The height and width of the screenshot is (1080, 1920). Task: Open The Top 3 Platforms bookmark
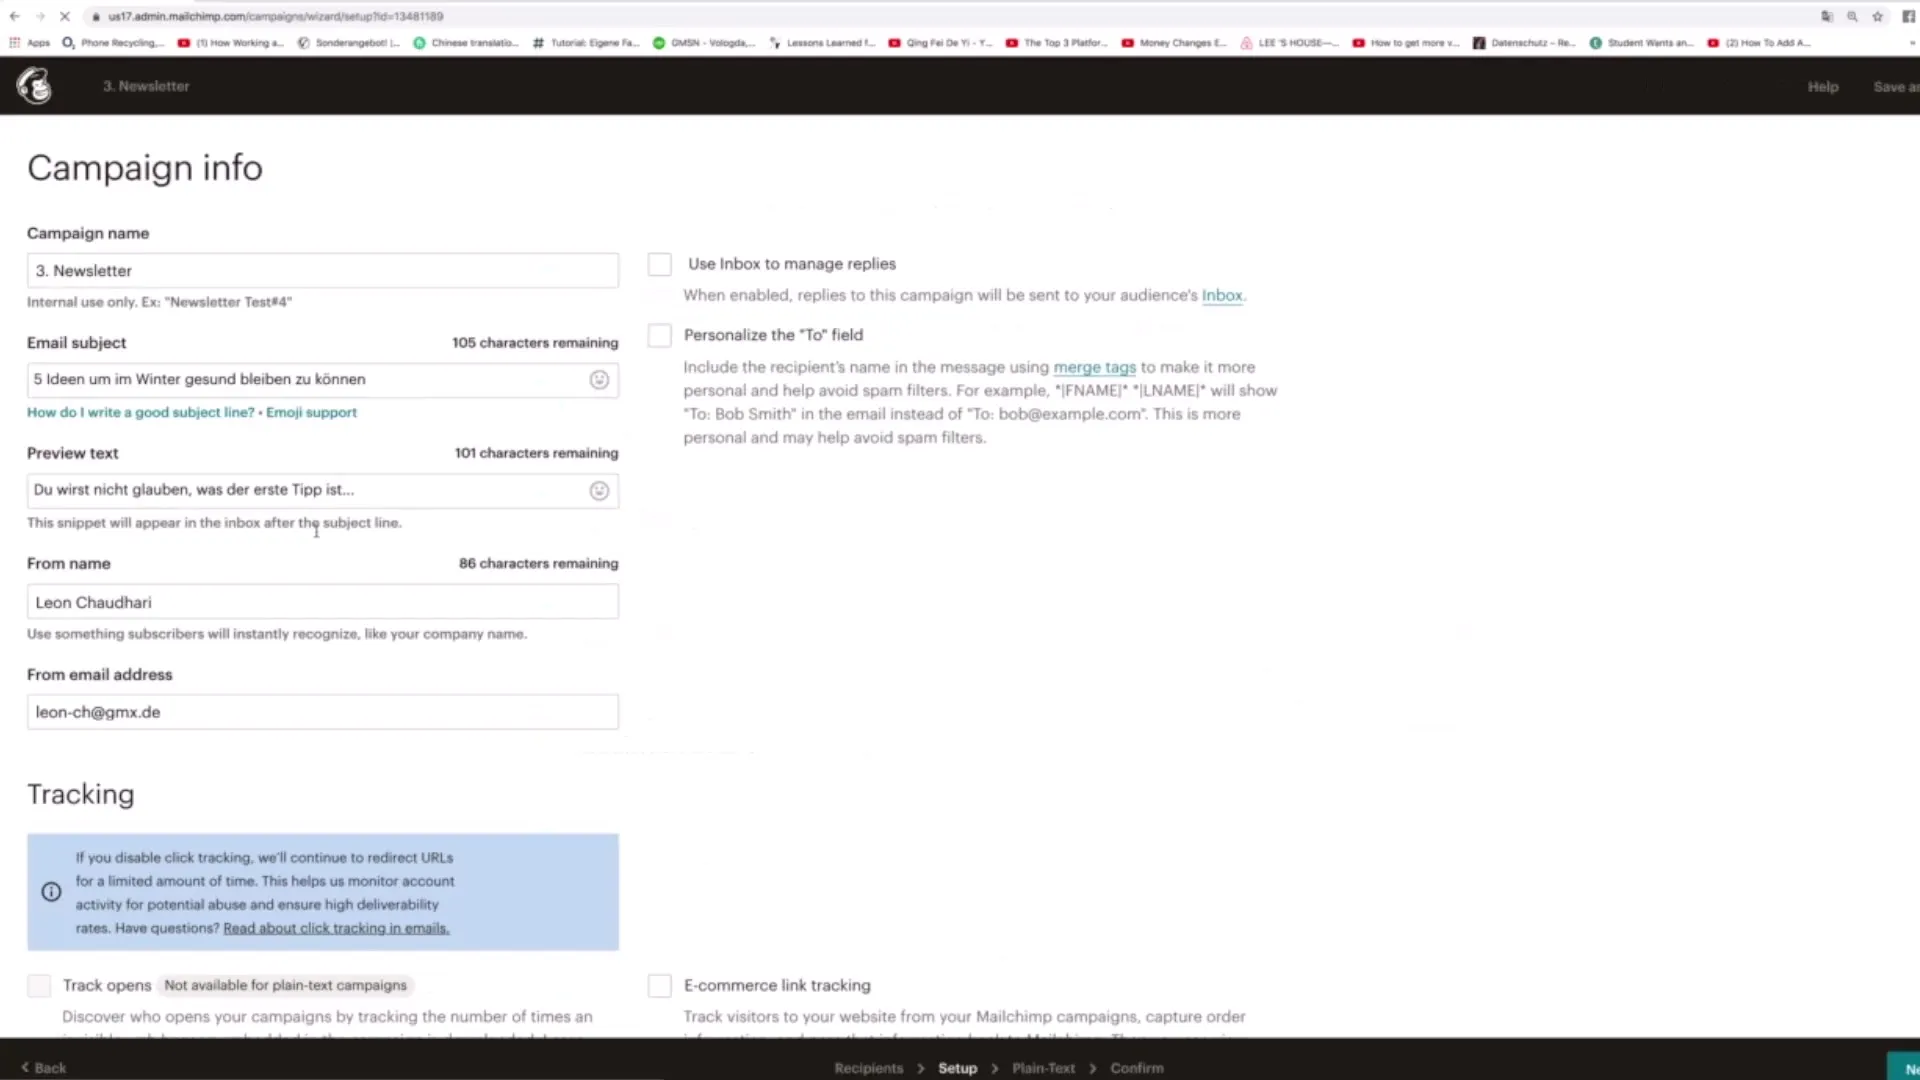1057,43
